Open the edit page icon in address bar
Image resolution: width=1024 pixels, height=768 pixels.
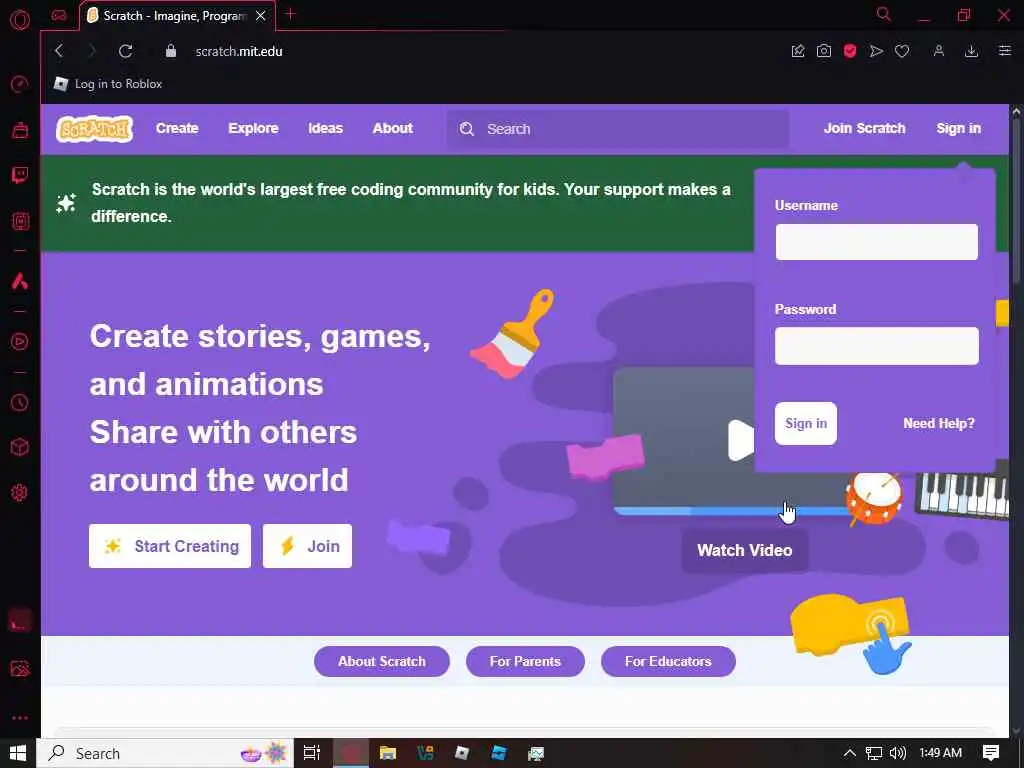(798, 51)
